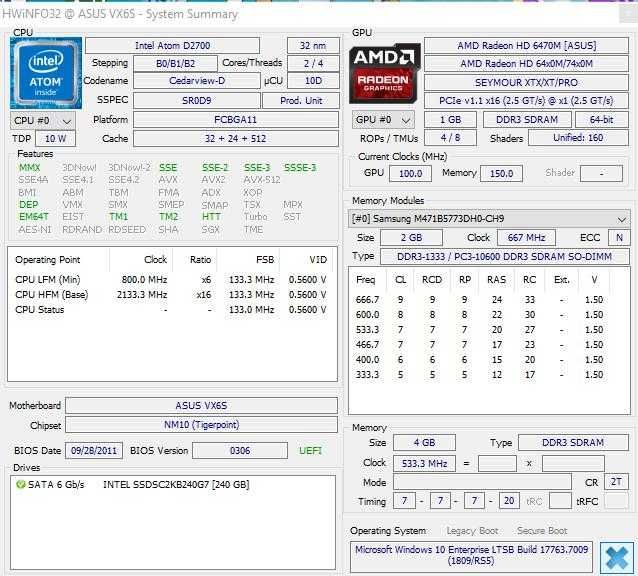Click the empty memory Mode field
This screenshot has height=576, width=638.
482,482
